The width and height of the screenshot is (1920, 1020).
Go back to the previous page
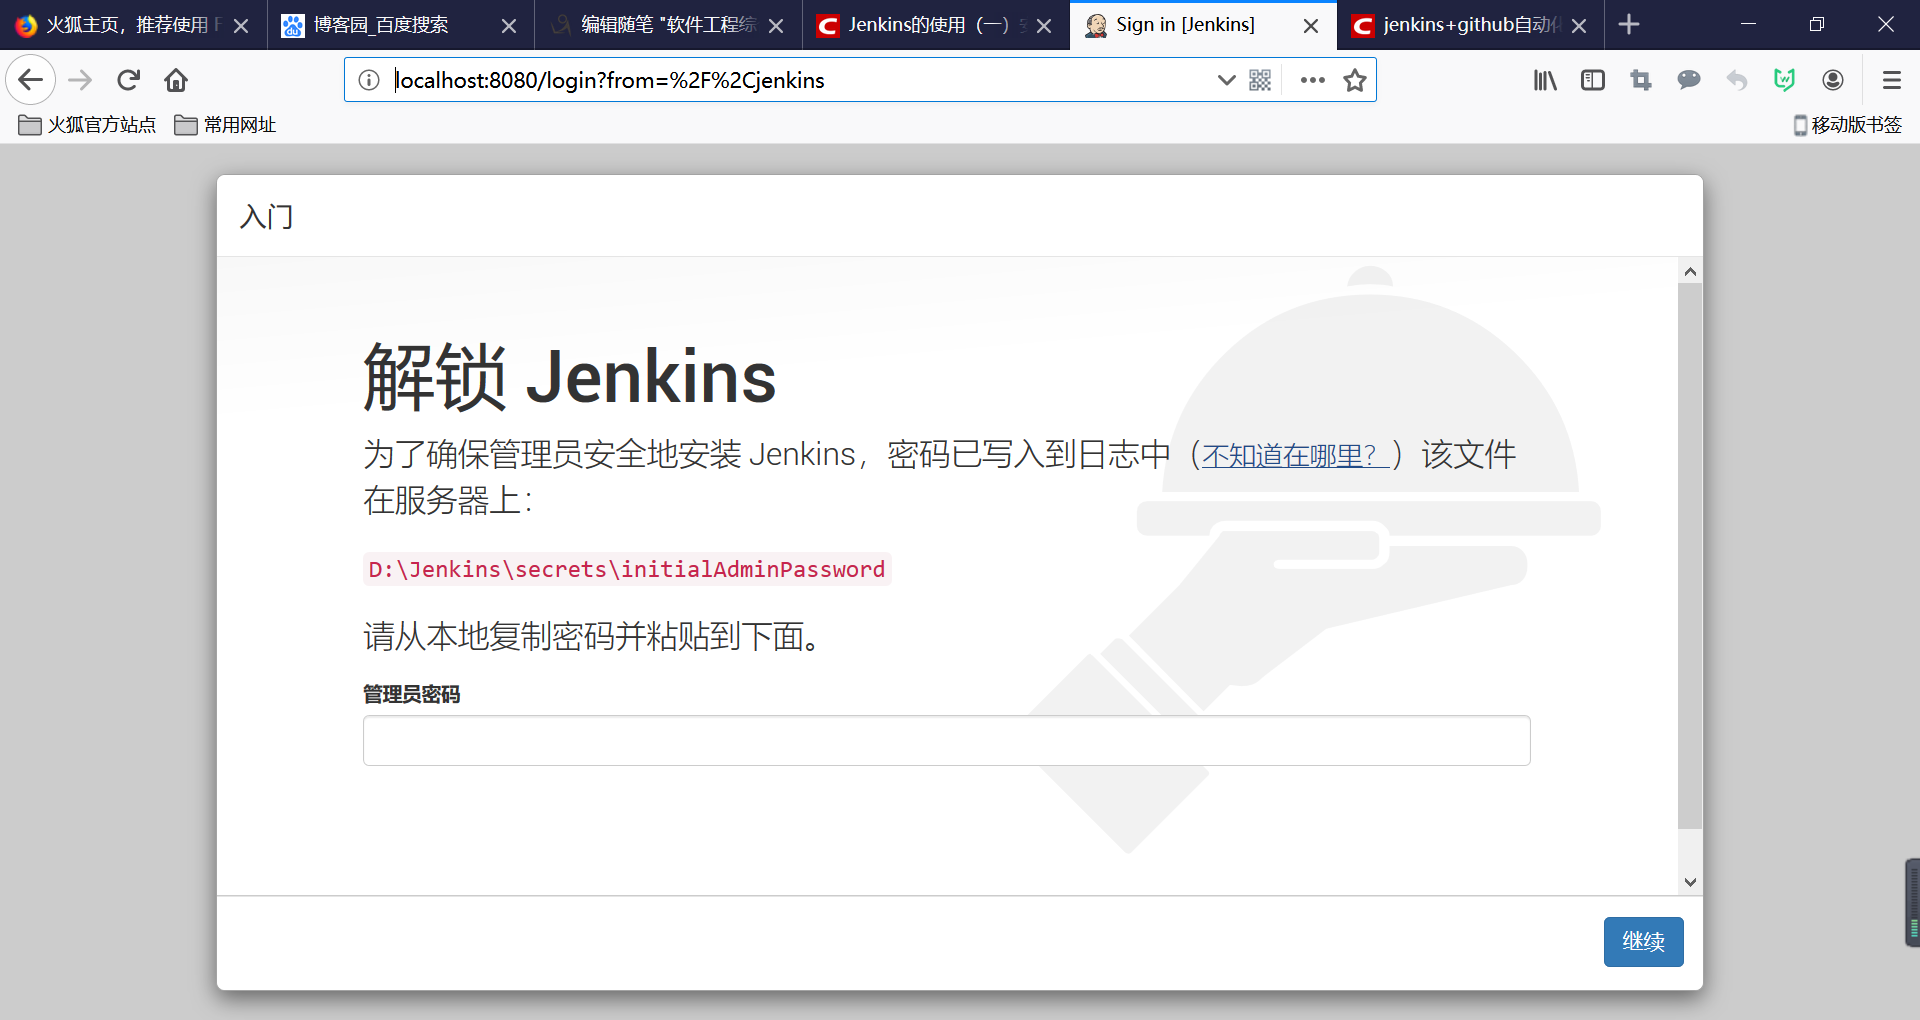tap(31, 80)
